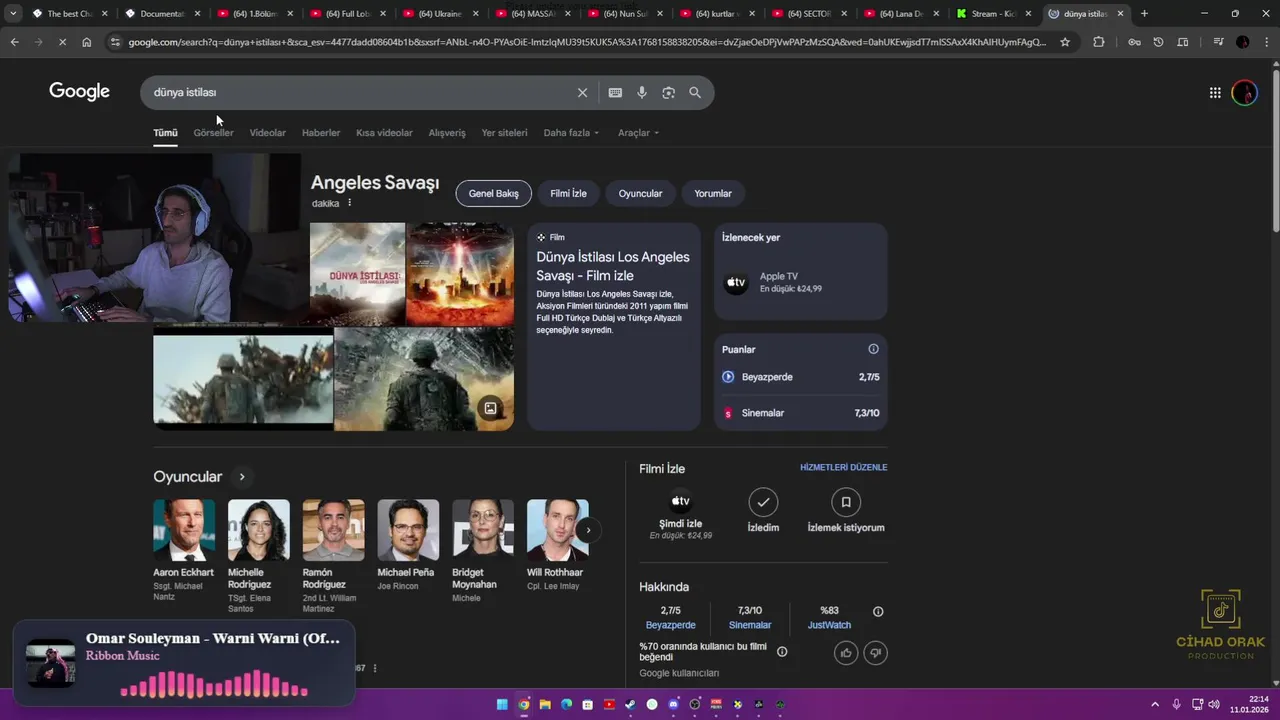The width and height of the screenshot is (1280, 720).
Task: Show info about user like percentage
Action: (x=782, y=652)
